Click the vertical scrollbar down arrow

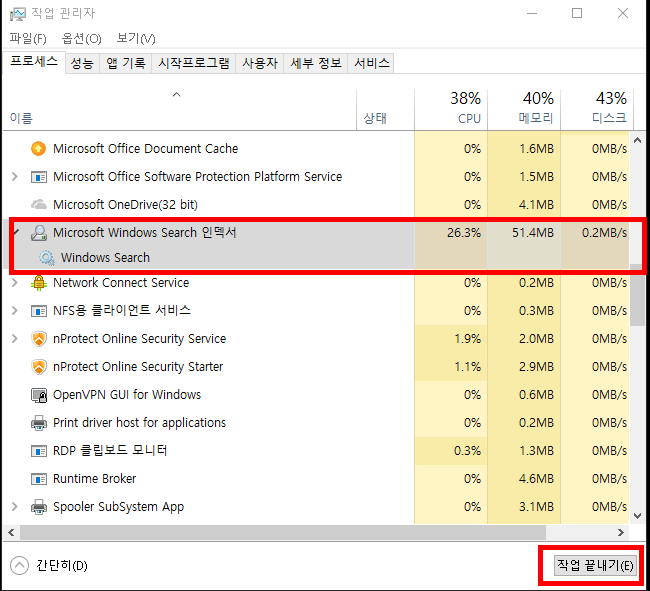click(x=638, y=516)
